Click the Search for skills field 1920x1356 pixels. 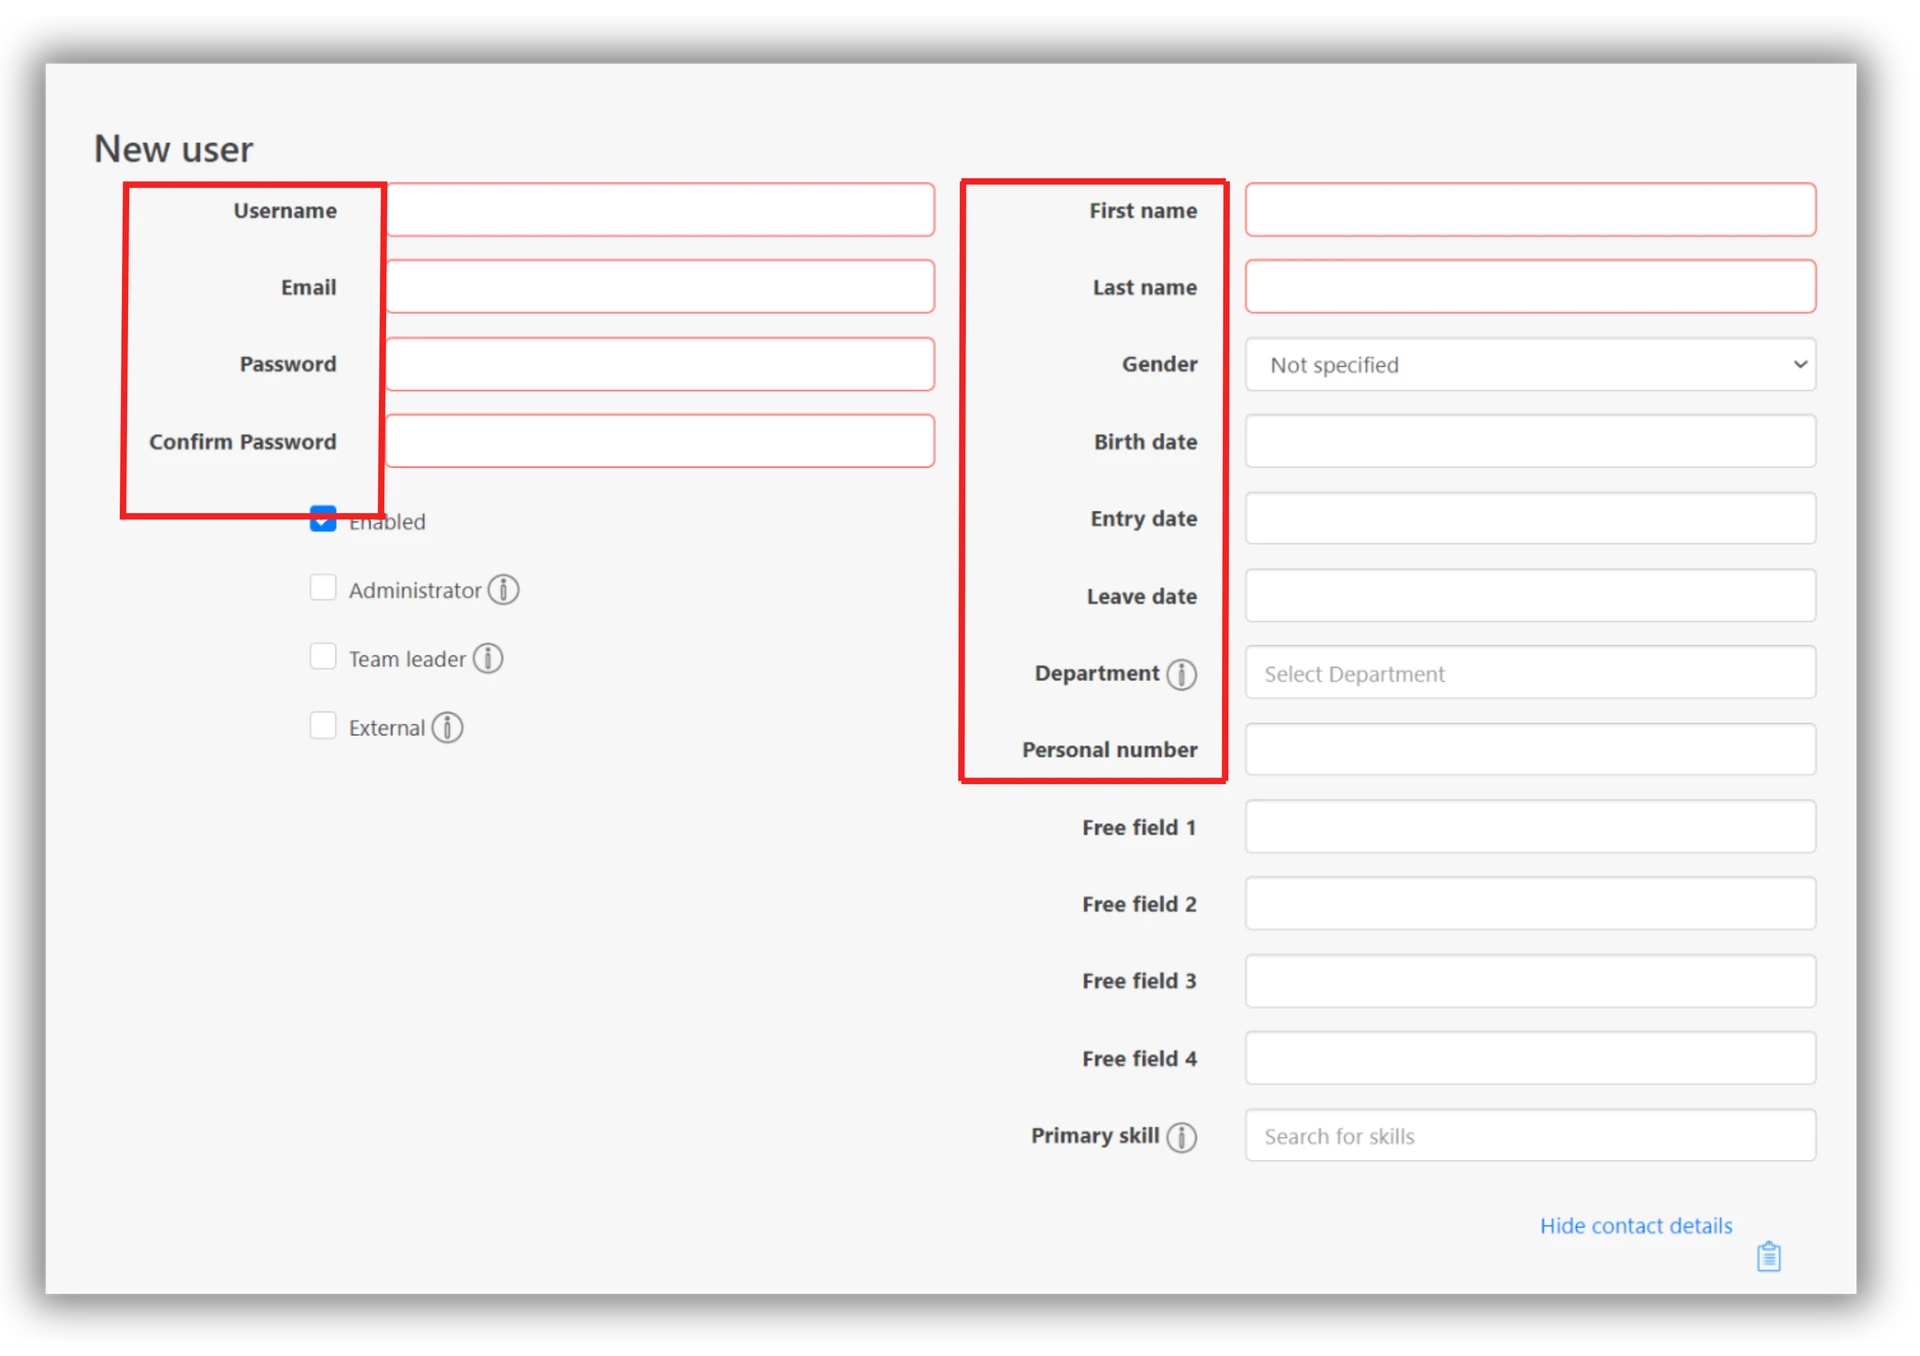coord(1529,1136)
